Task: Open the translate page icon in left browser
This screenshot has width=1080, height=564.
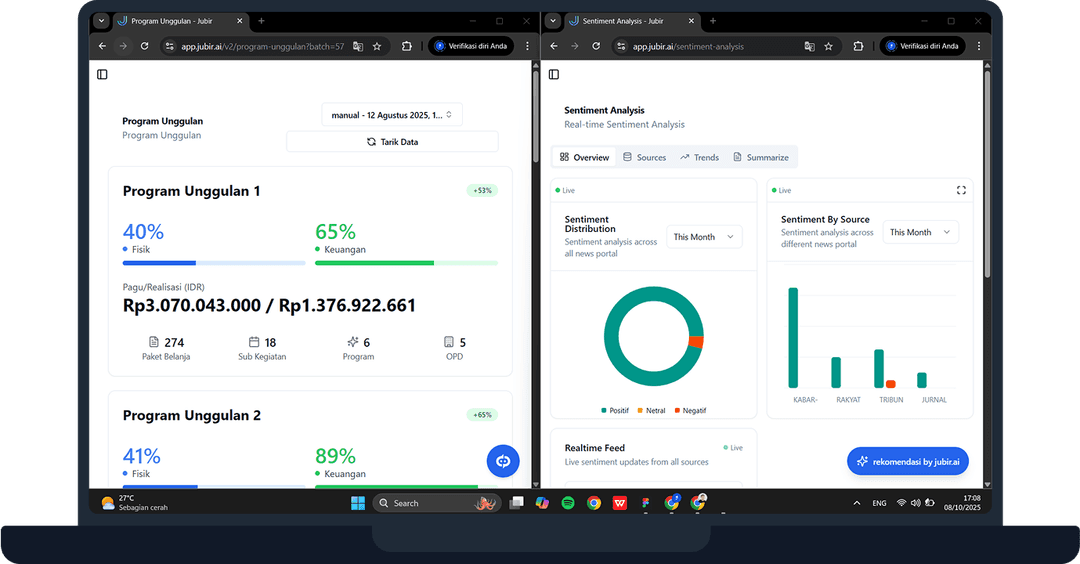Action: (356, 46)
